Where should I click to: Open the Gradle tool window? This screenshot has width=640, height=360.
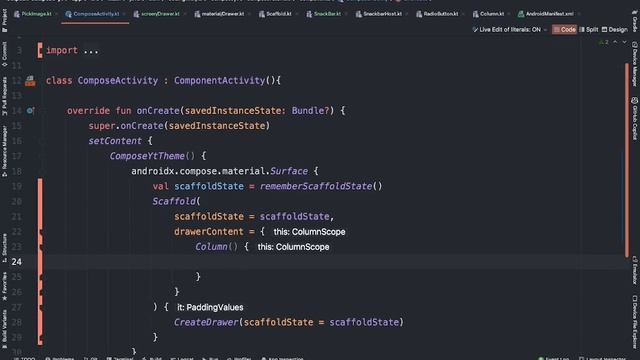pos(635,21)
